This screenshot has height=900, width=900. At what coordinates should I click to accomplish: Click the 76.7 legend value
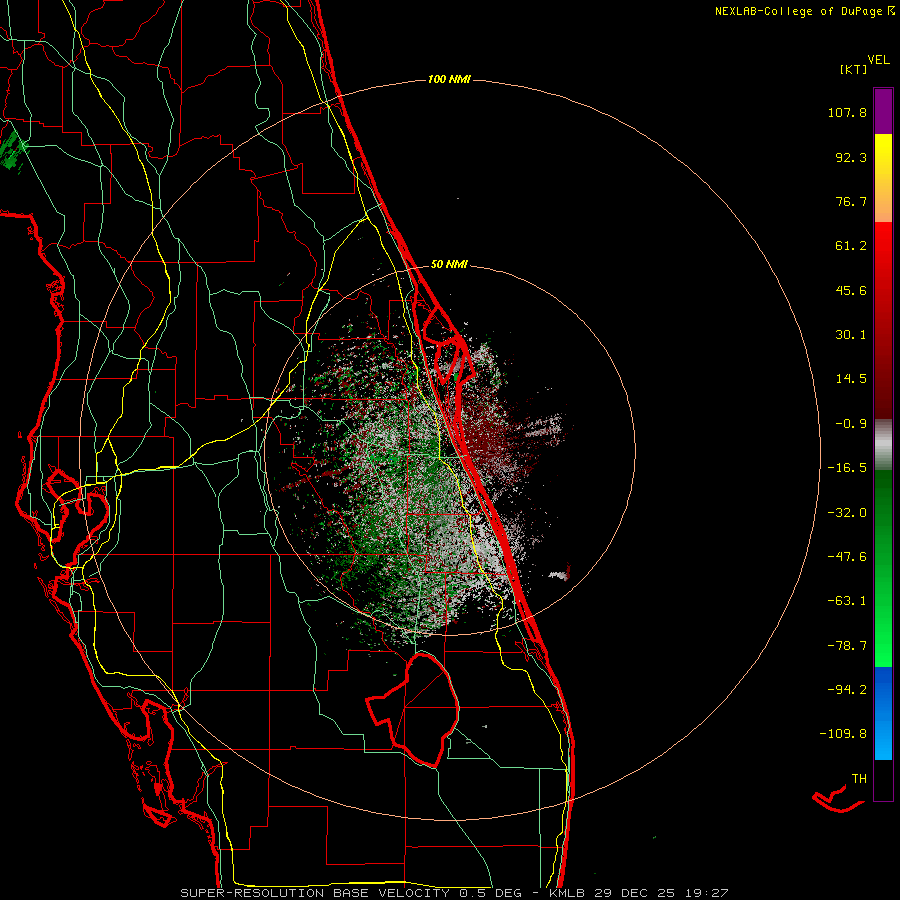[851, 201]
